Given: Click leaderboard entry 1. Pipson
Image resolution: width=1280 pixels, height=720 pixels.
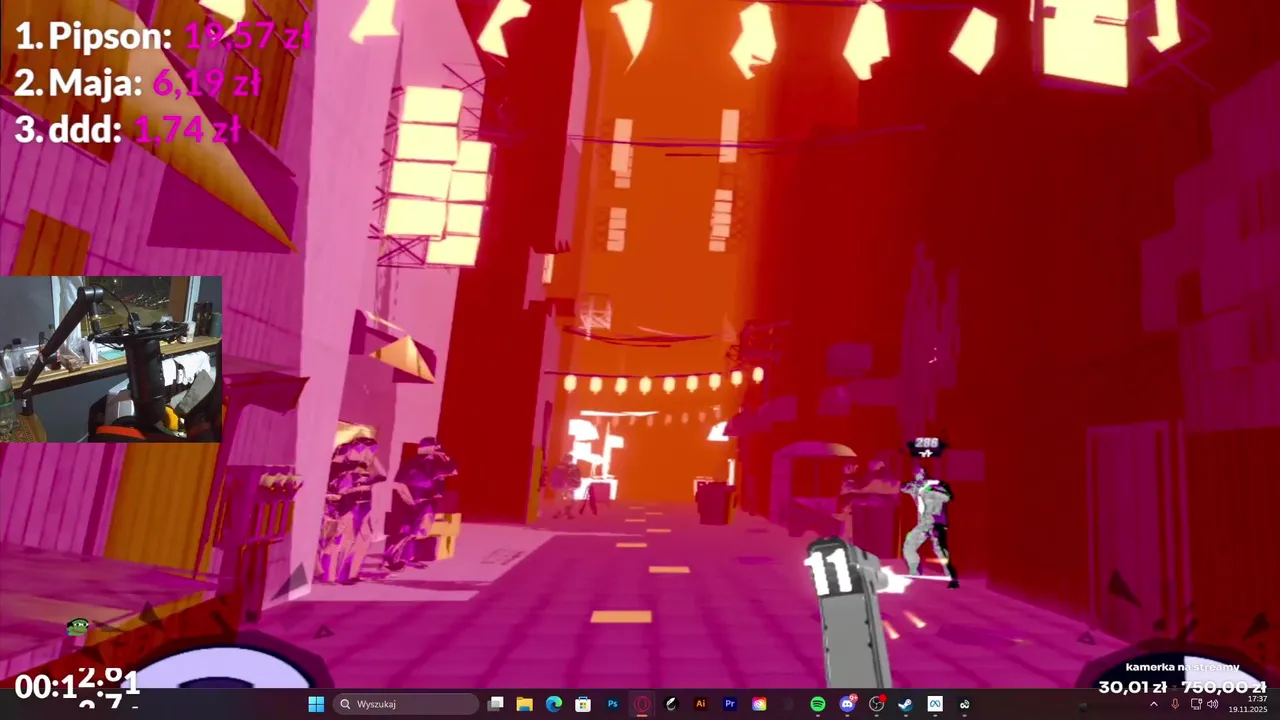Looking at the screenshot, I should point(93,36).
